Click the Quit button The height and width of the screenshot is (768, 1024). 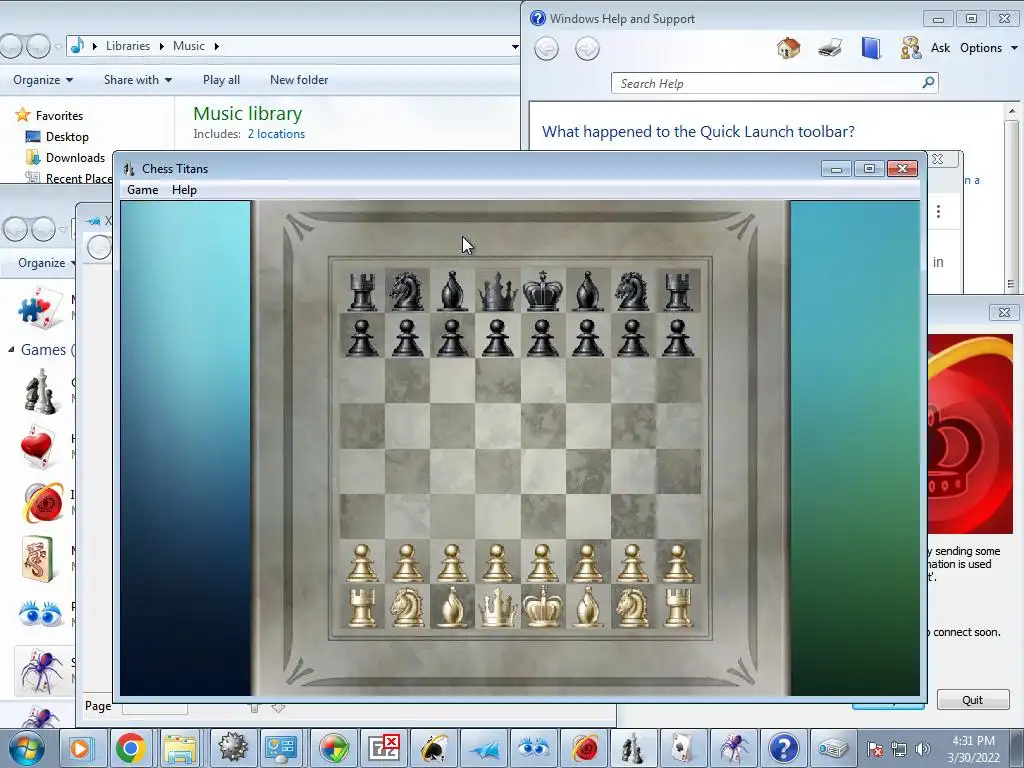[x=972, y=700]
